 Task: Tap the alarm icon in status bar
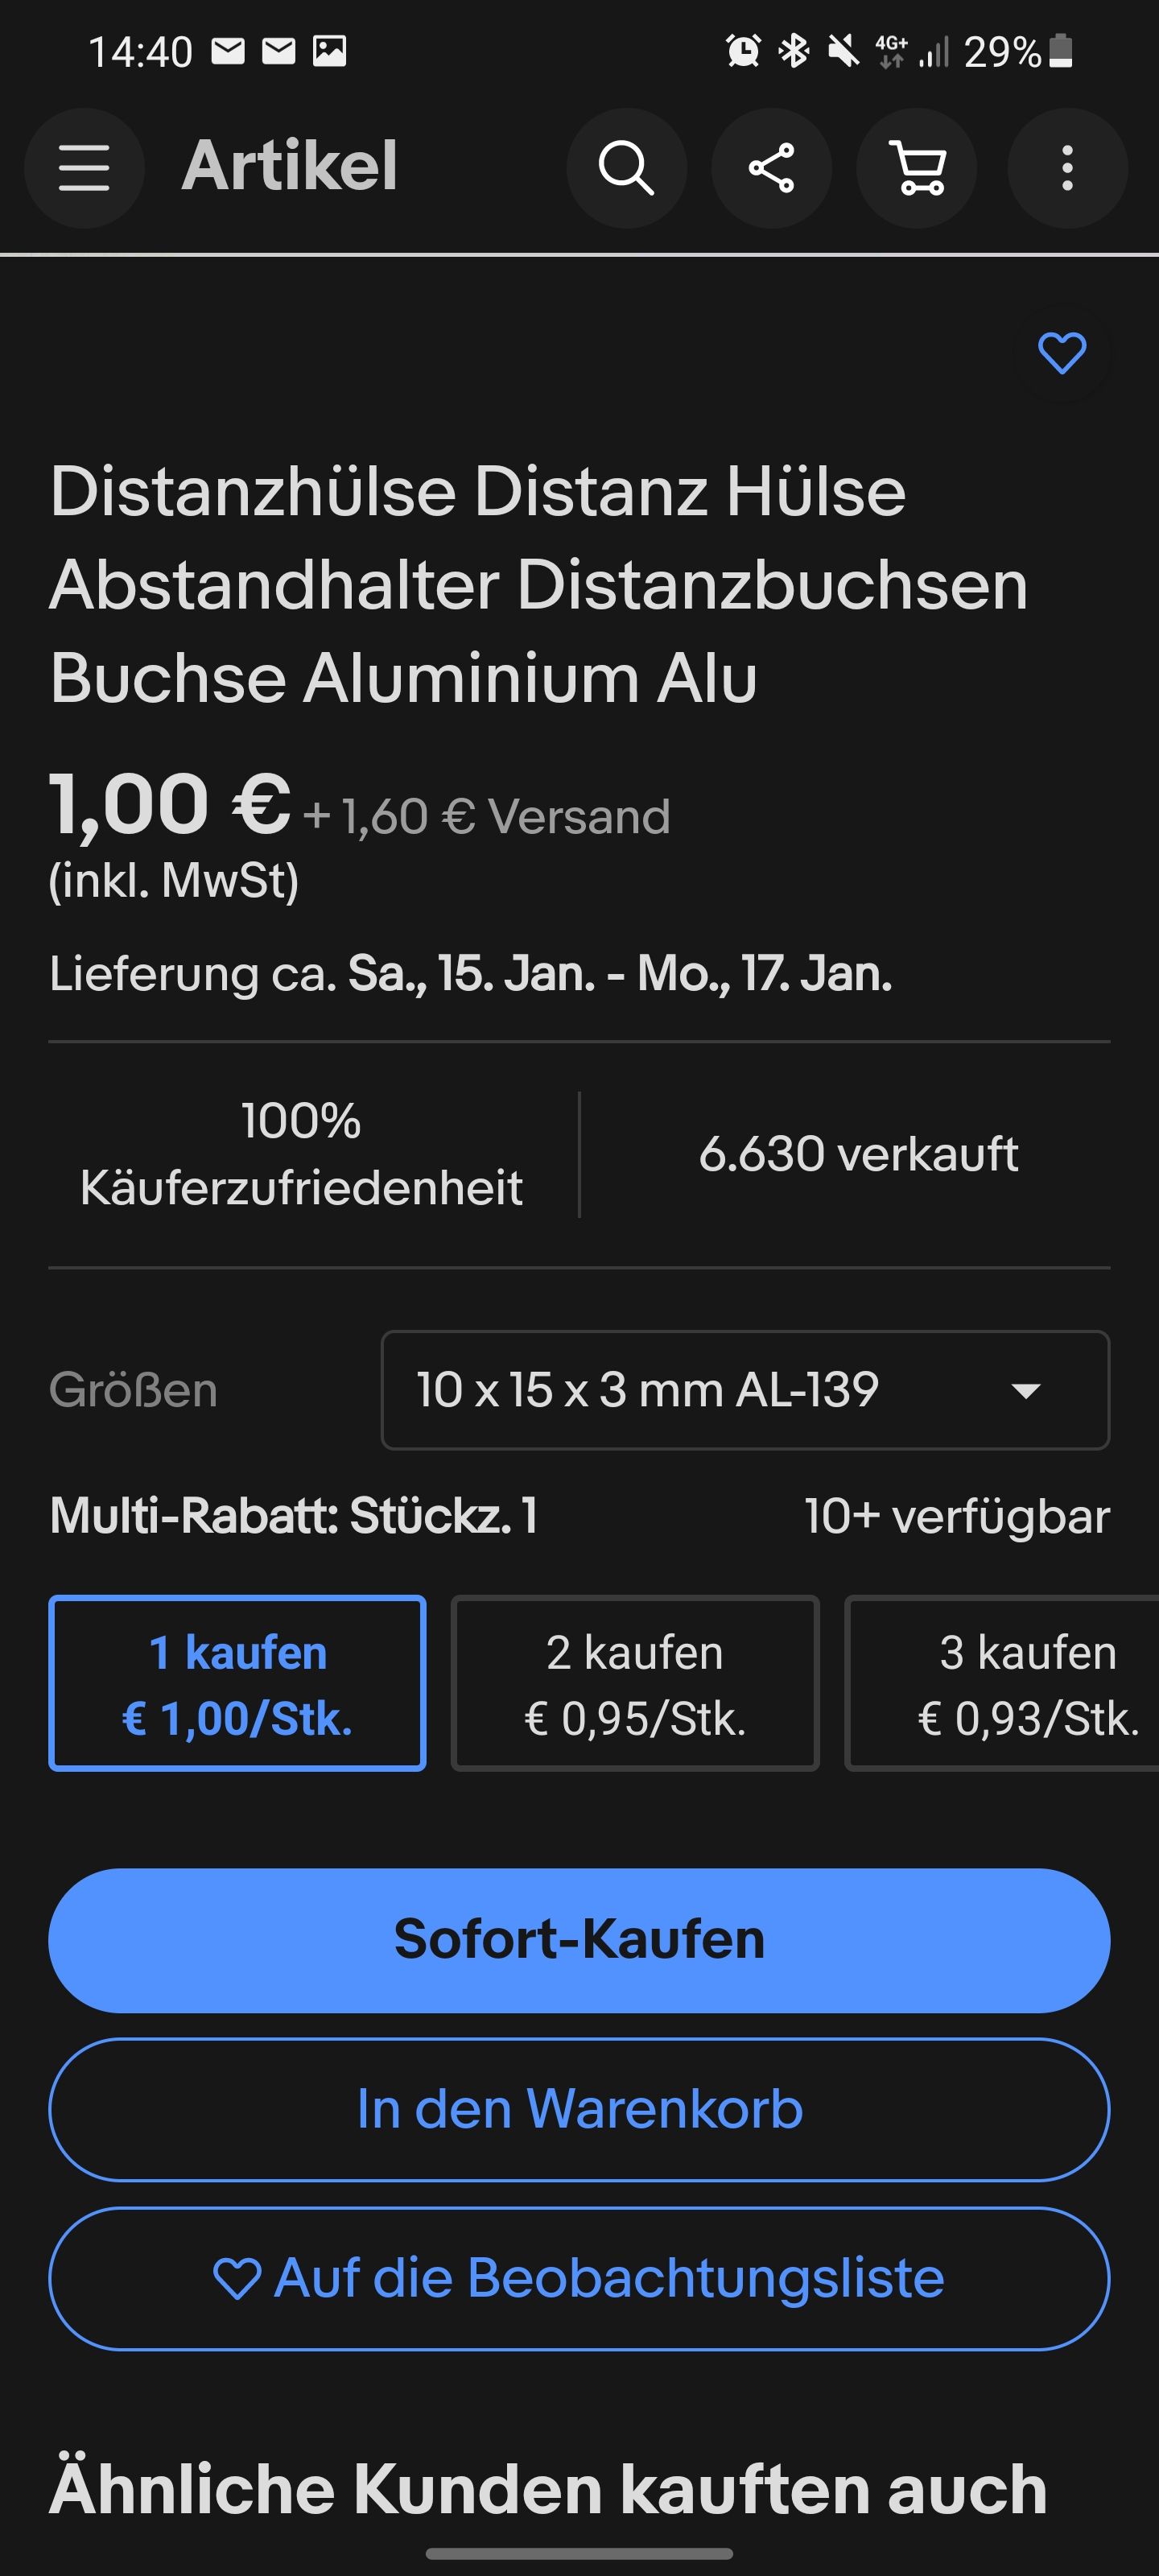[743, 51]
